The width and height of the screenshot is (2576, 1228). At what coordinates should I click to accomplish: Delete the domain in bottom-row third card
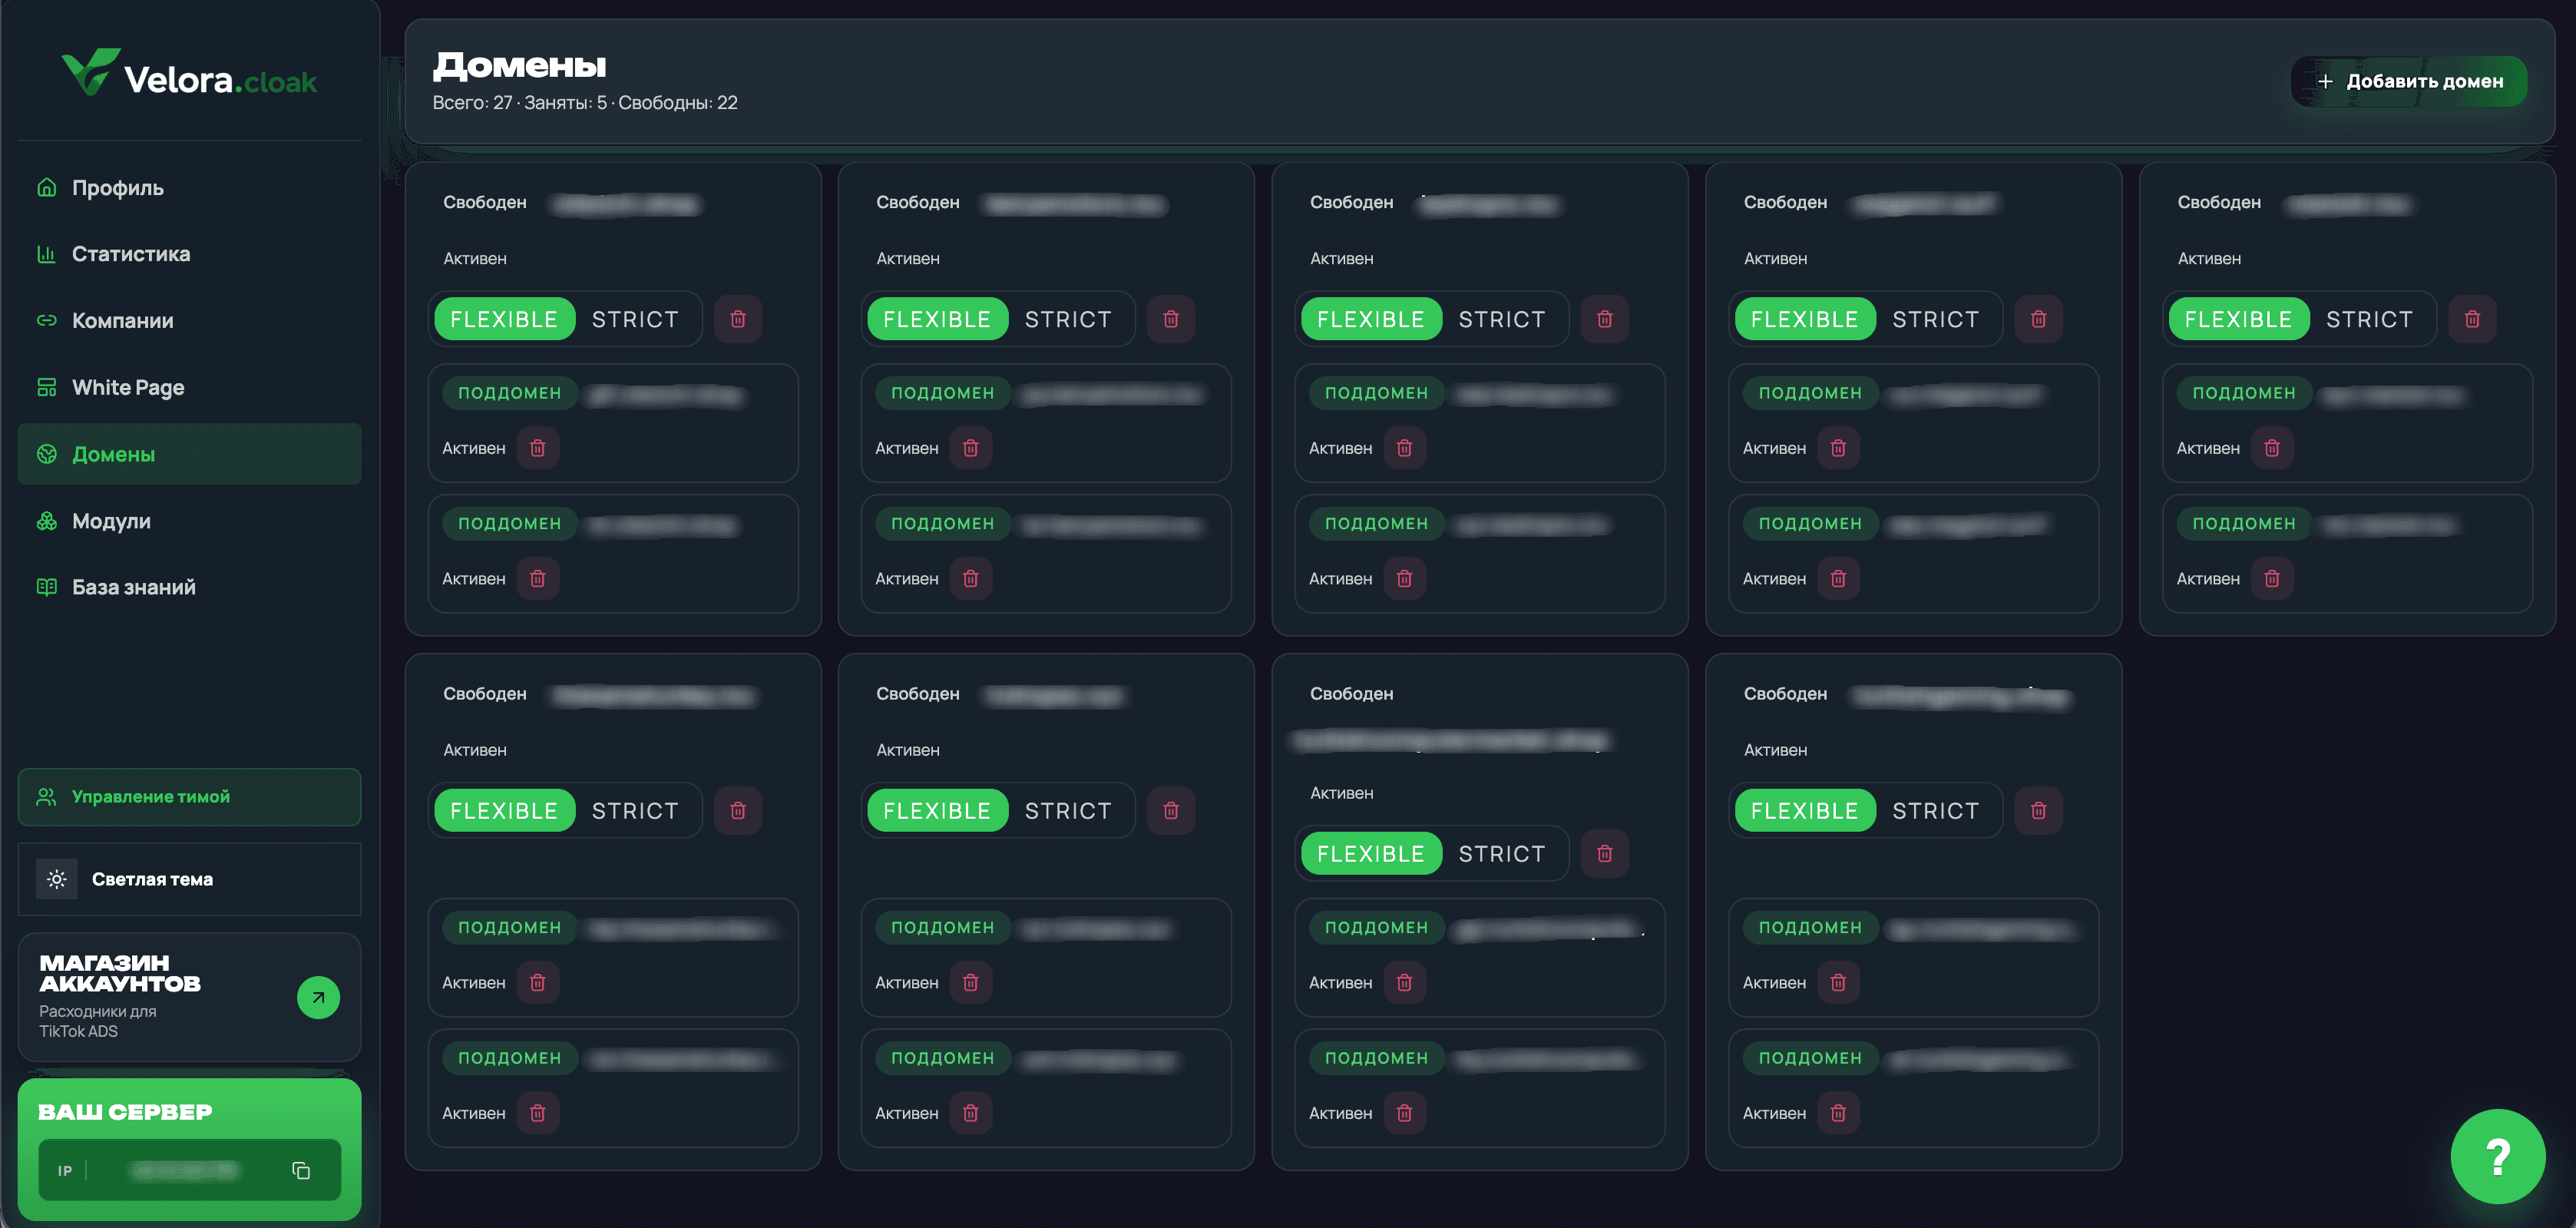point(1605,853)
